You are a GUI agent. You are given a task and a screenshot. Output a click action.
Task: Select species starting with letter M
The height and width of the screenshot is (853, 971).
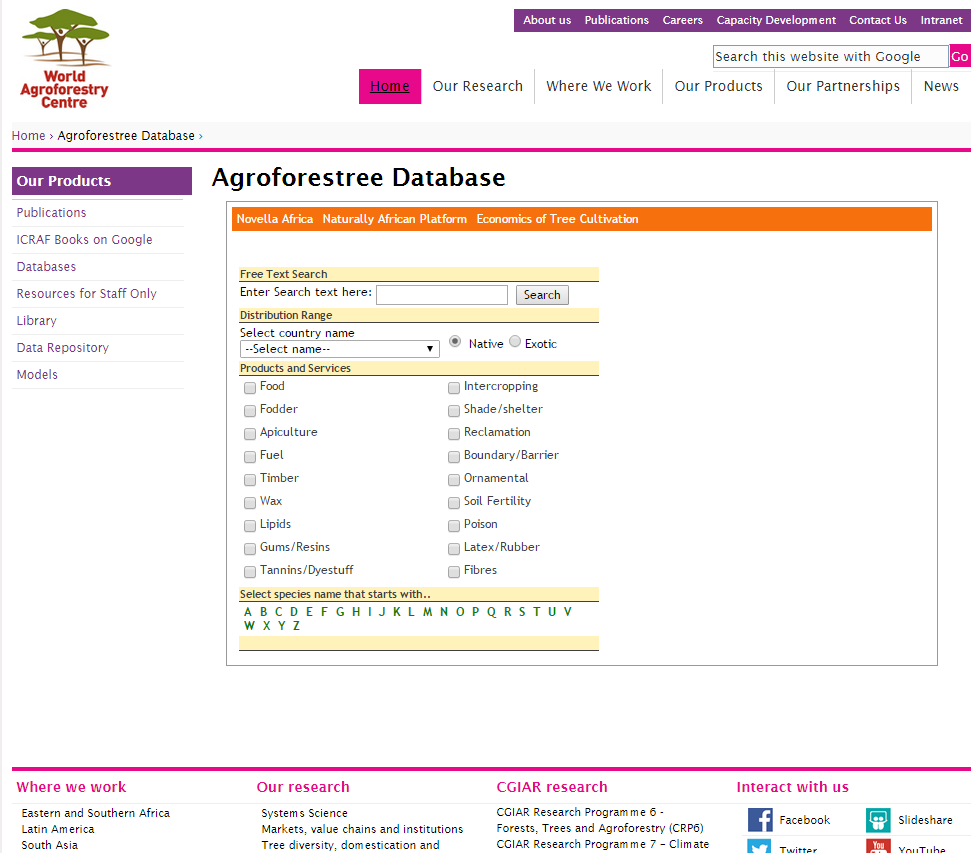click(x=427, y=612)
